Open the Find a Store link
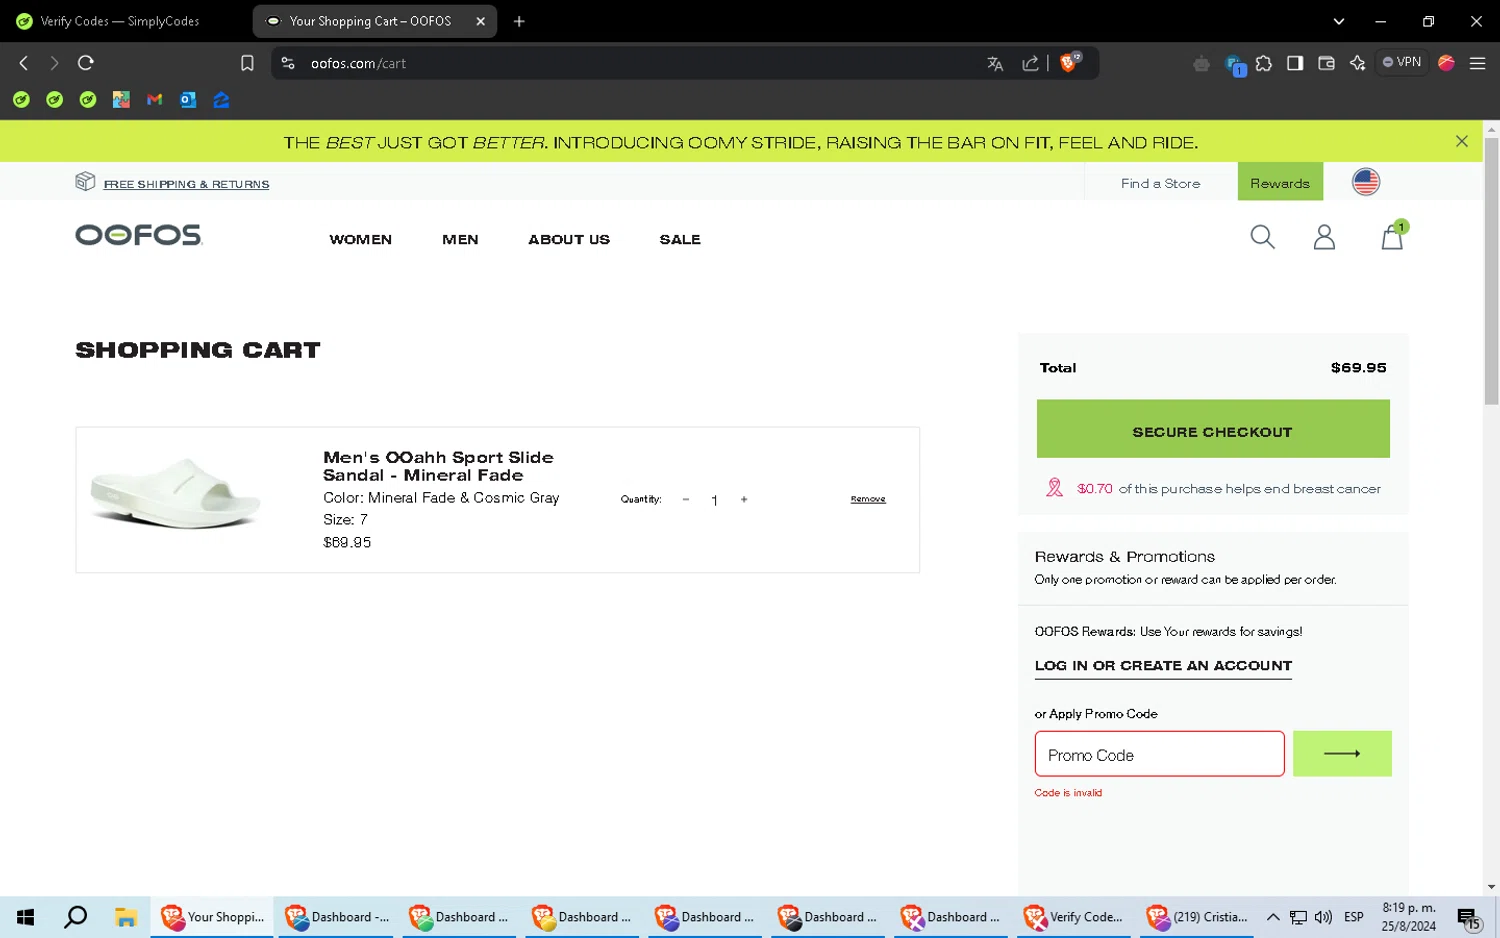 tap(1160, 183)
